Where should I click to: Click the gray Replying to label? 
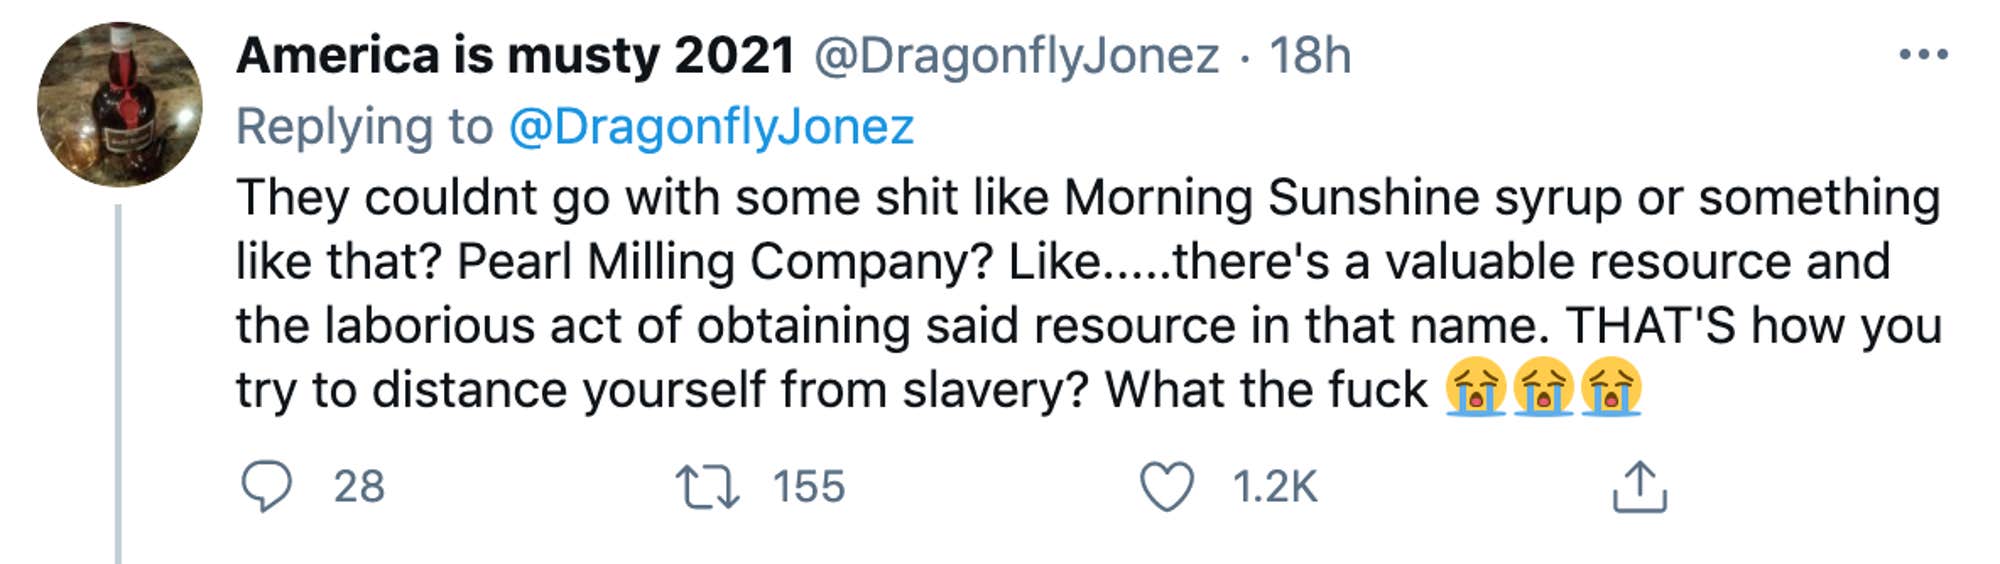364,127
